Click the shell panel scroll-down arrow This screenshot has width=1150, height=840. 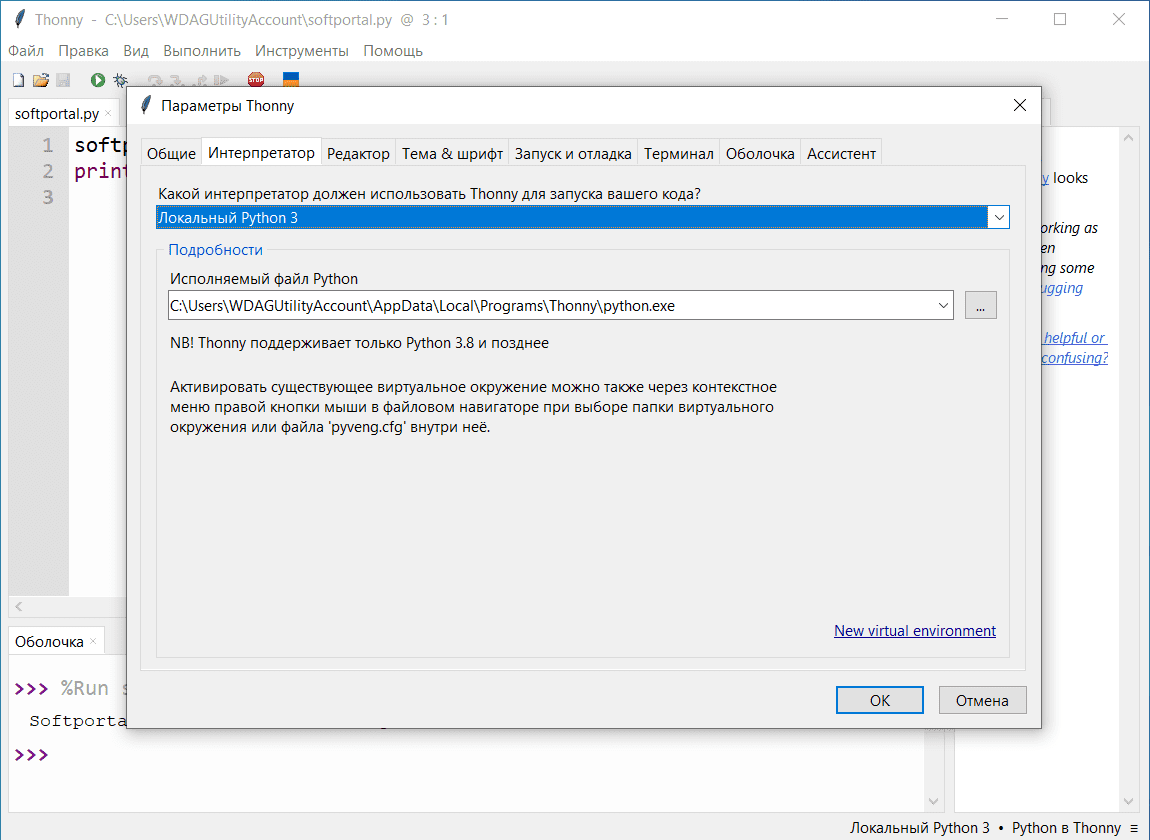tap(934, 801)
